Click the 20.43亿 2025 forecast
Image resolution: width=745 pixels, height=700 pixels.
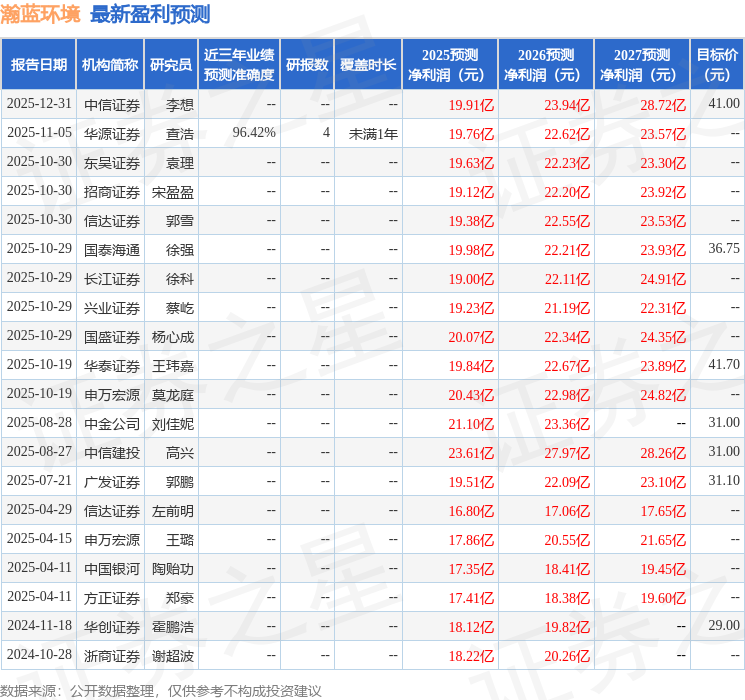pos(471,395)
